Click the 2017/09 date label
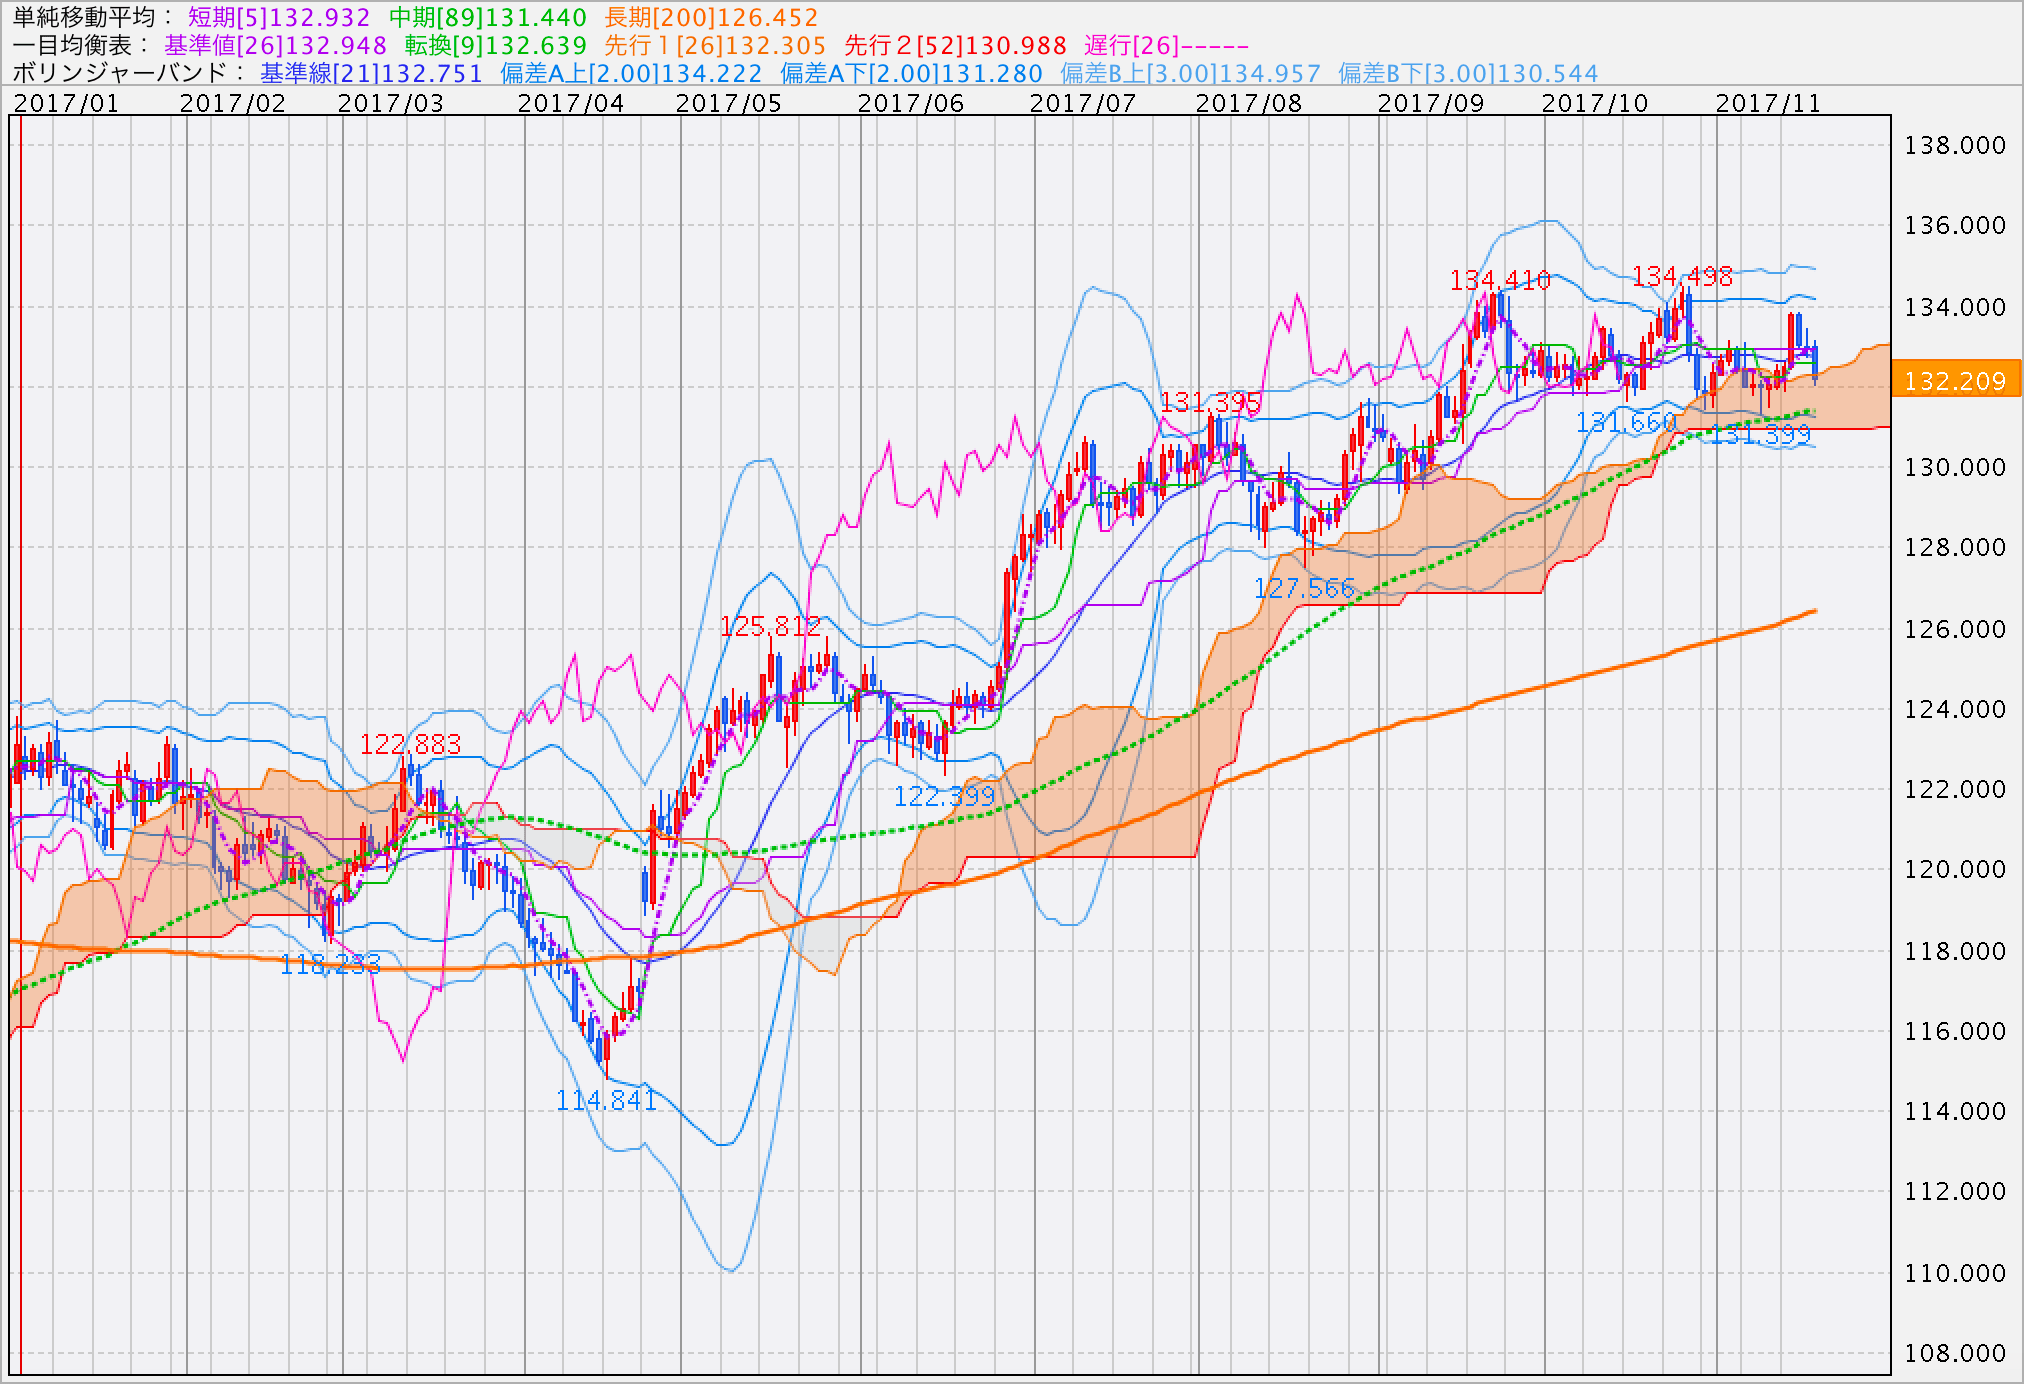The height and width of the screenshot is (1384, 2024). pyautogui.click(x=1431, y=103)
